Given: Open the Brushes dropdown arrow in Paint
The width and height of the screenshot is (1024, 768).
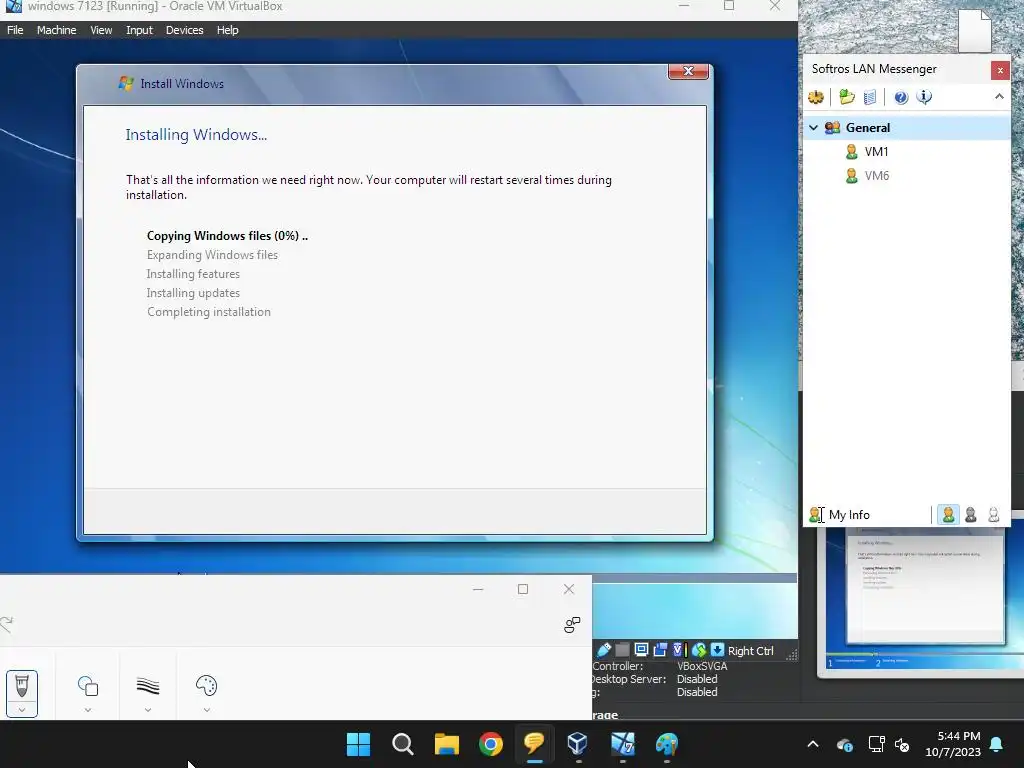Looking at the screenshot, I should point(22,710).
